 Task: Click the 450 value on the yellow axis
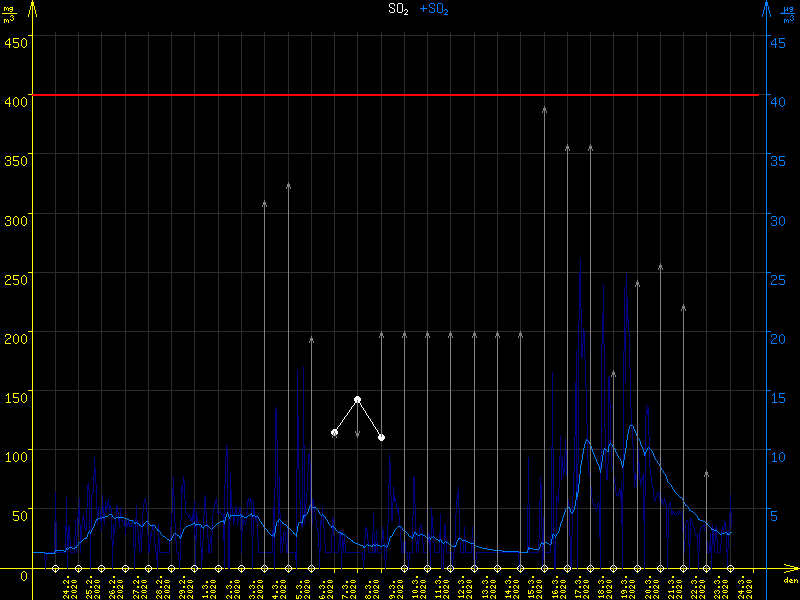pos(16,41)
